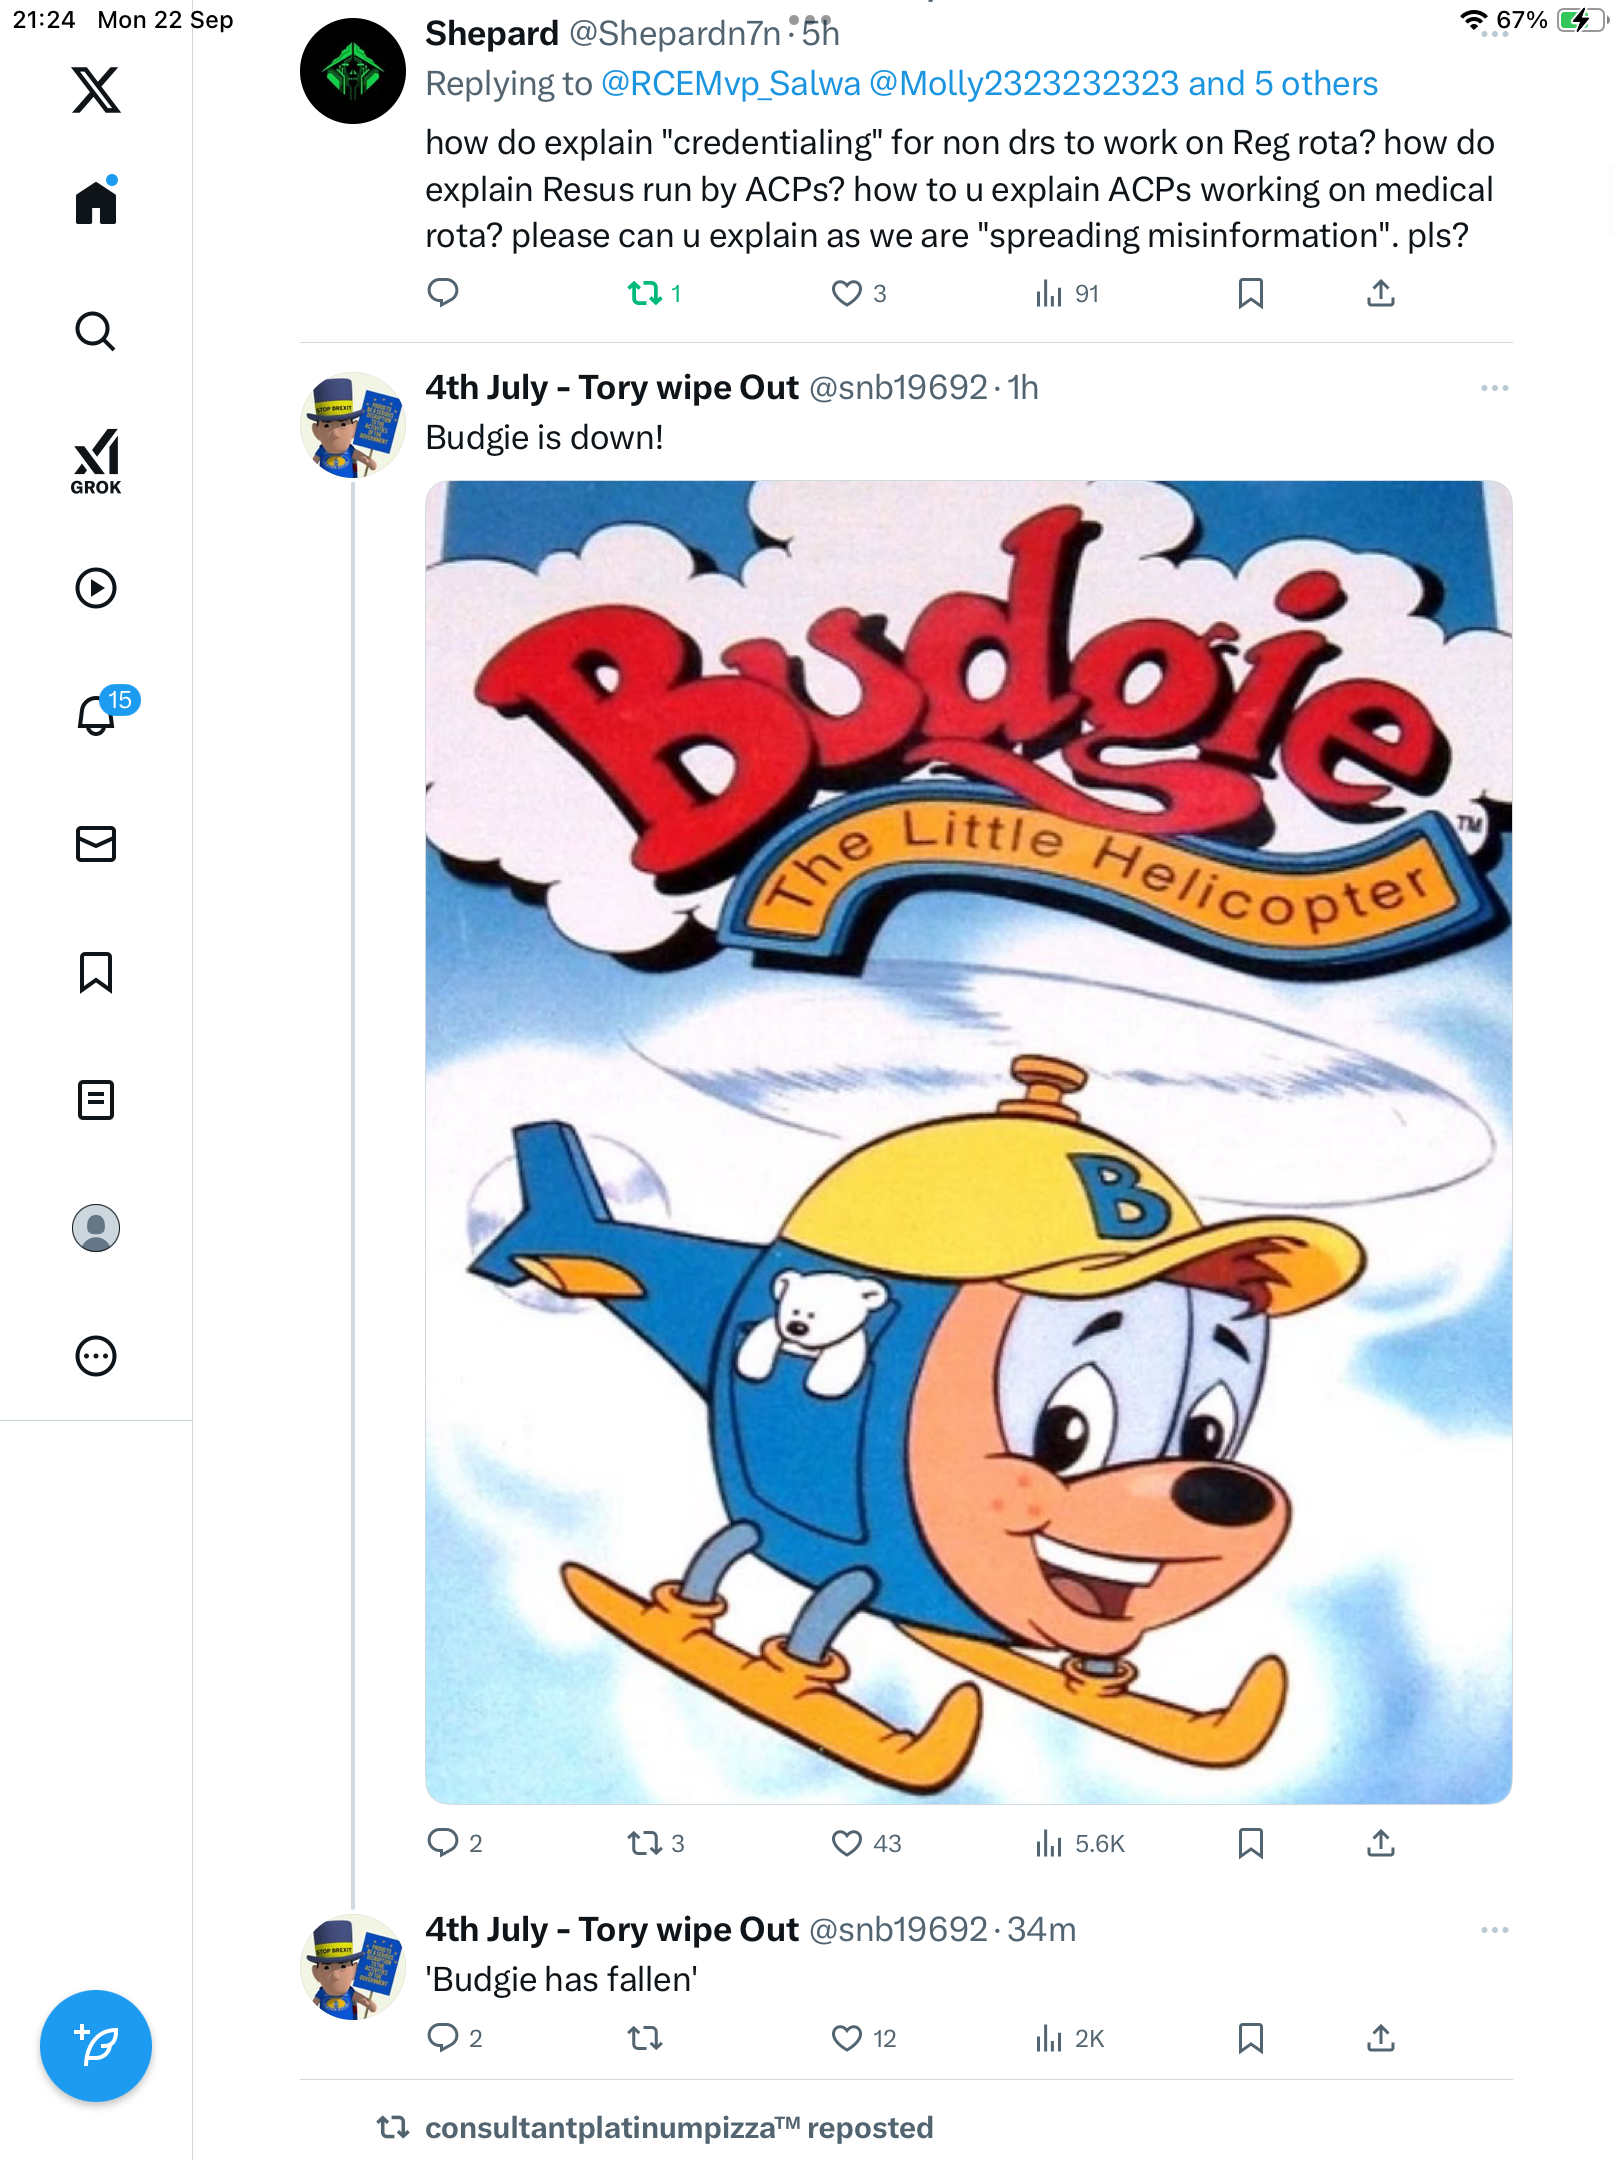
Task: Open more options on 'Budgie is down!' post
Action: [x=1494, y=388]
